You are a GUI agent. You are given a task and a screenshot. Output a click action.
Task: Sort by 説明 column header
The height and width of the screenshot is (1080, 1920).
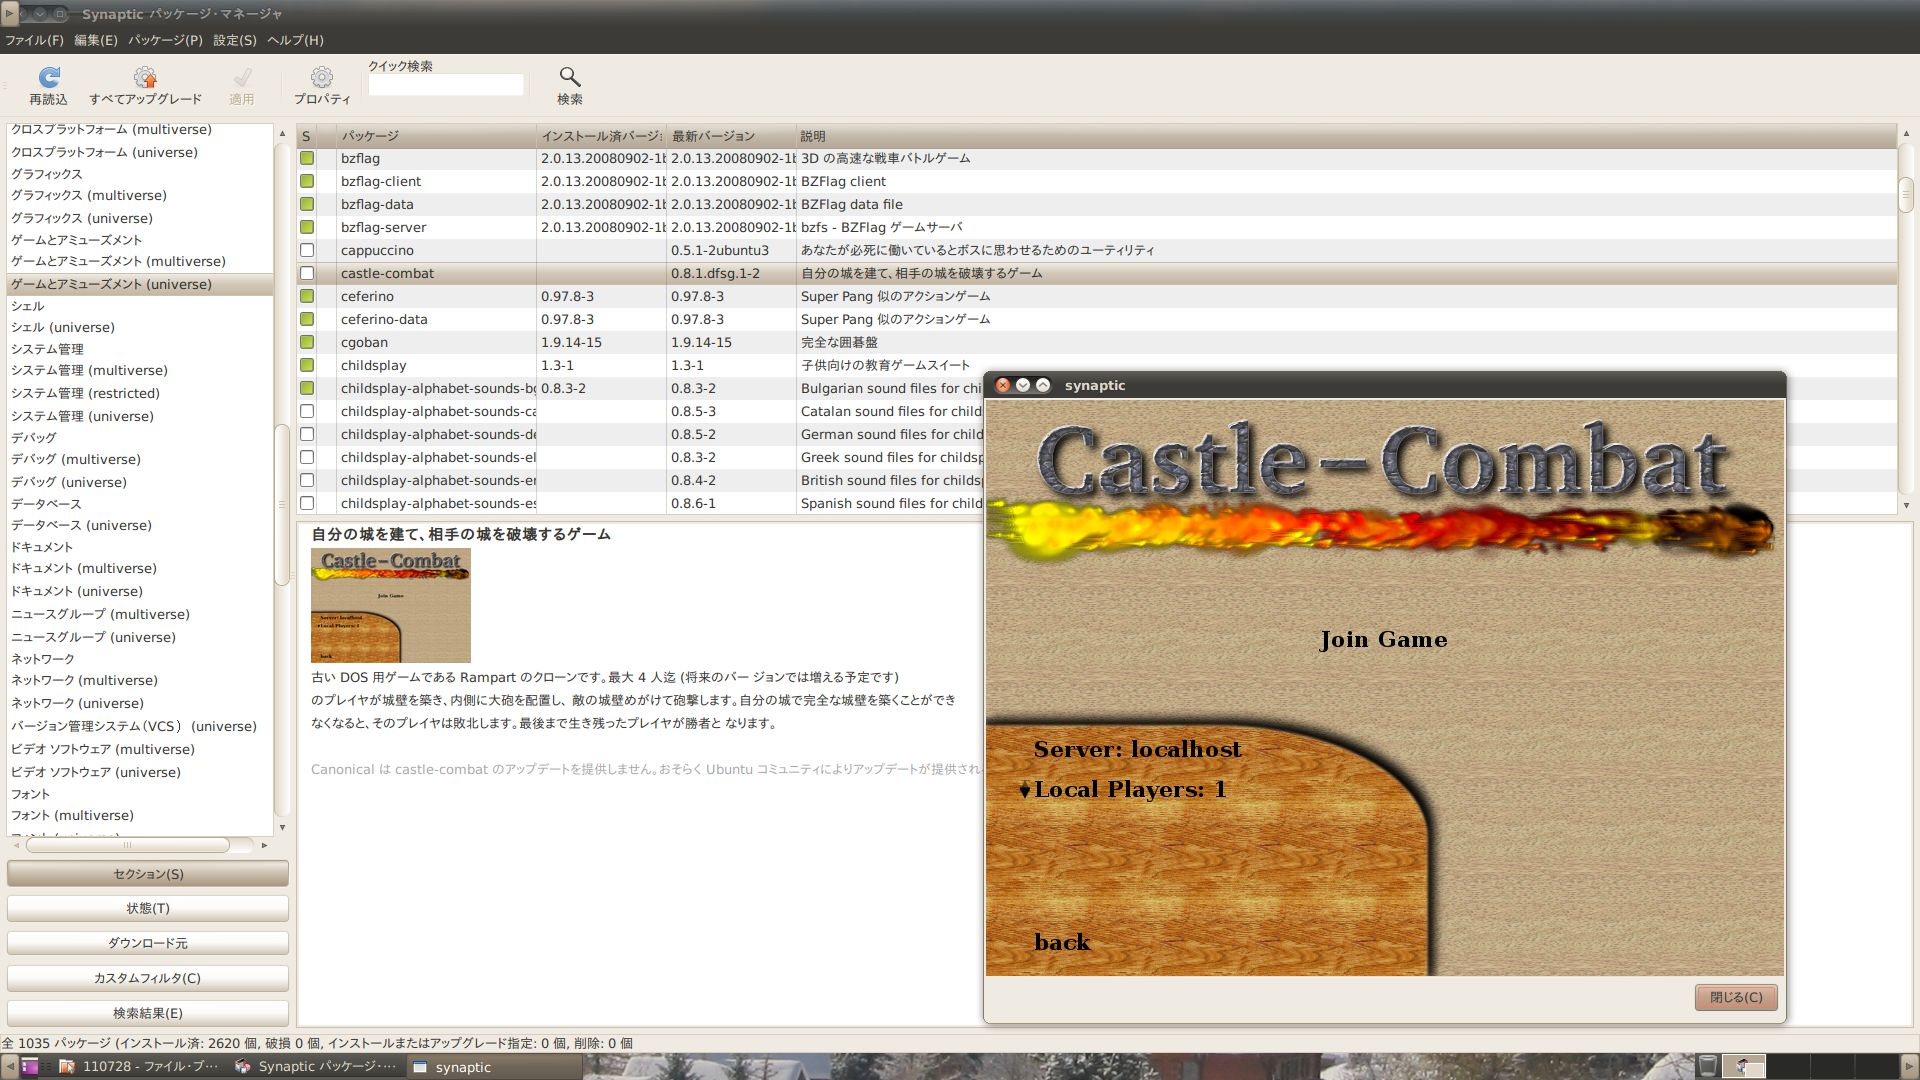[1346, 136]
